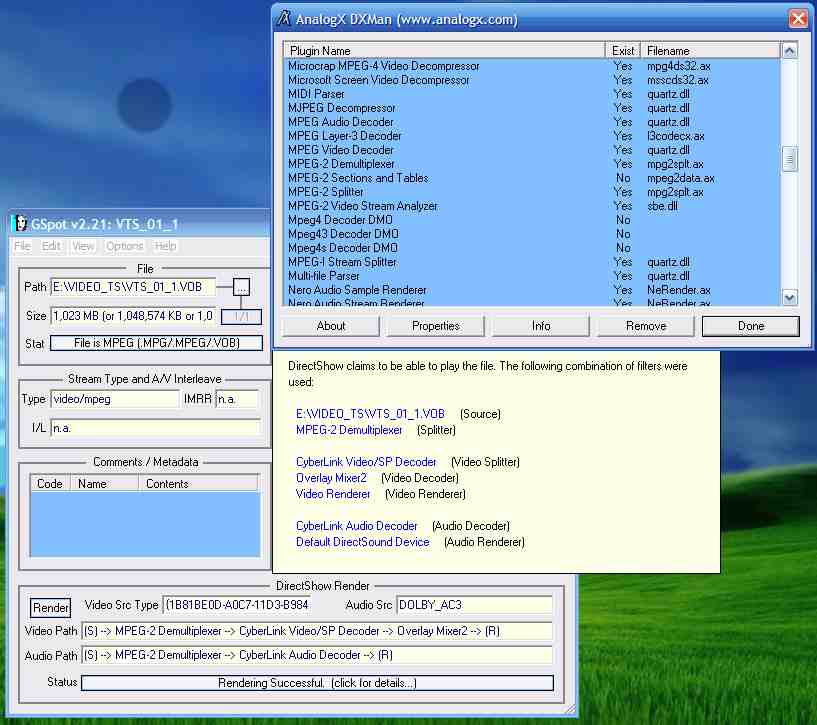Image resolution: width=817 pixels, height=725 pixels.
Task: Click the Video Path field
Action: [x=317, y=631]
